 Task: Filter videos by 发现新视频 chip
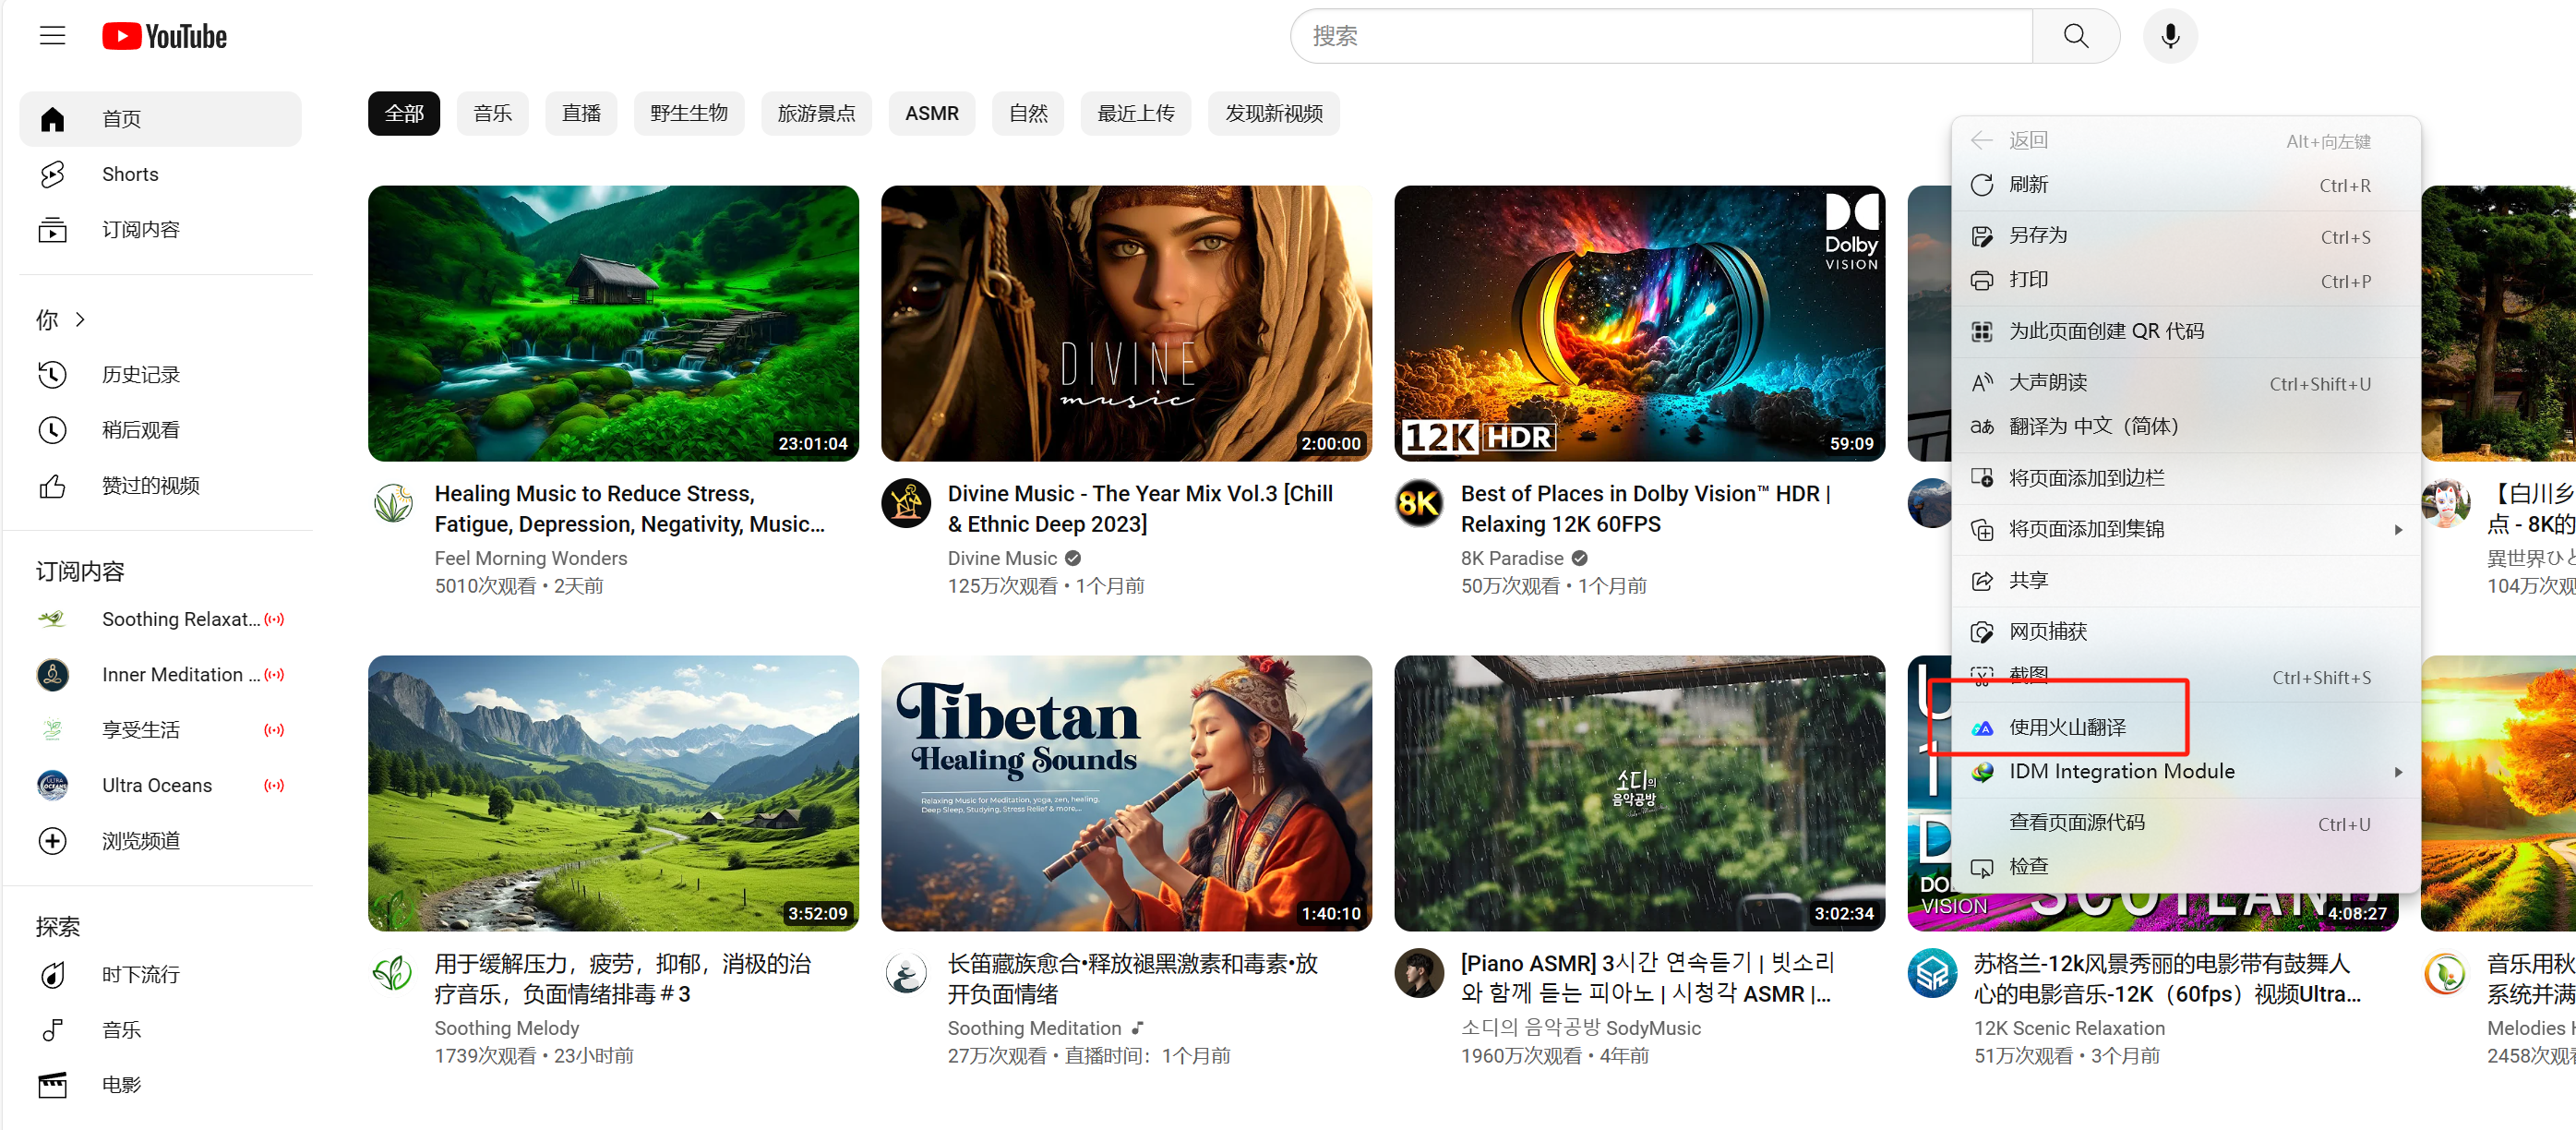(1273, 113)
